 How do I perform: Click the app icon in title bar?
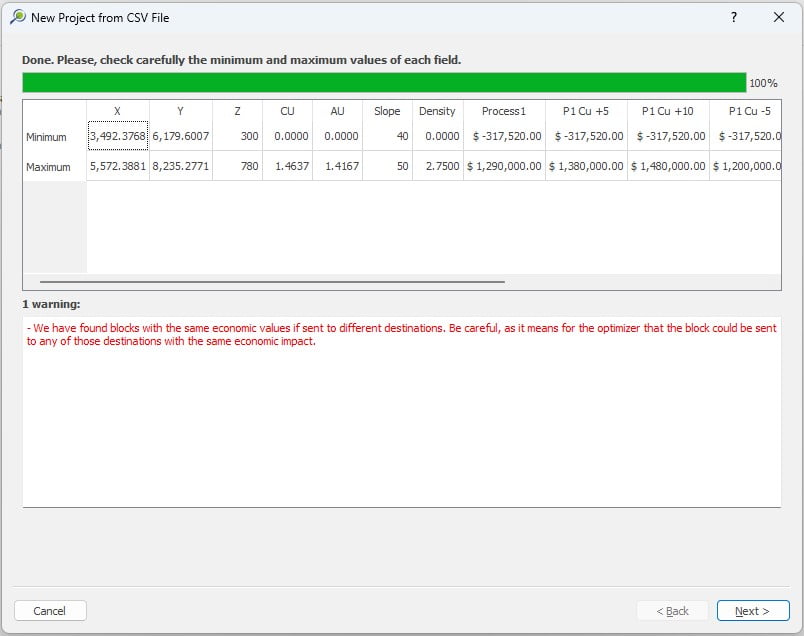(x=17, y=17)
